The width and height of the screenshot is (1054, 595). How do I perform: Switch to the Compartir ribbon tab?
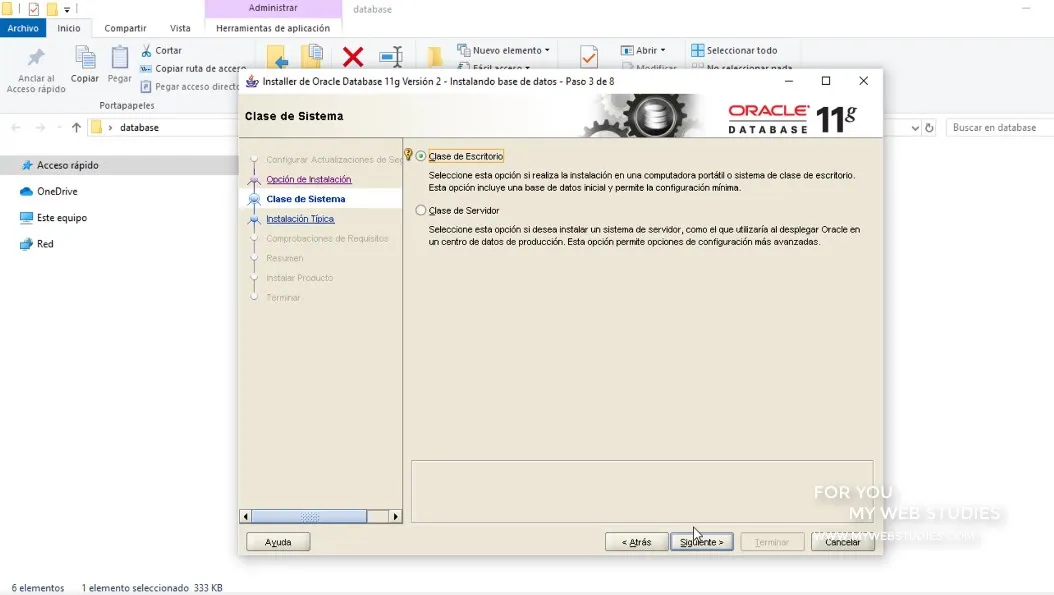click(x=125, y=28)
